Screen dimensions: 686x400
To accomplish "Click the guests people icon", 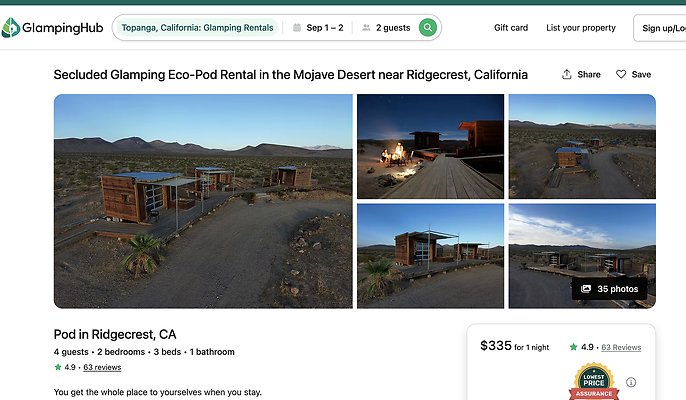I will [366, 28].
